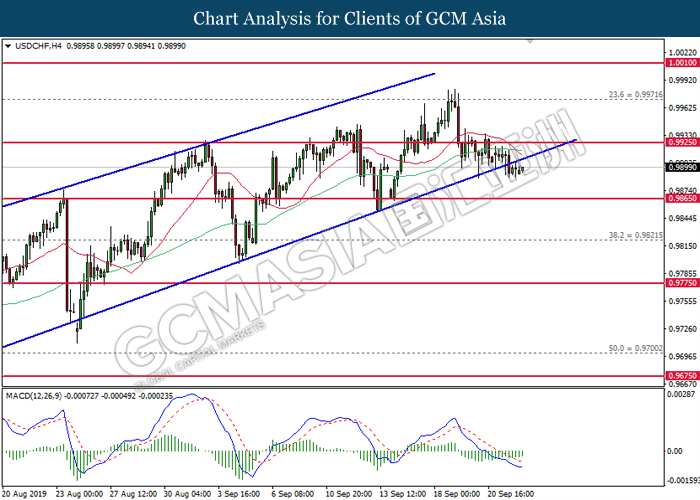This screenshot has width=700, height=500.
Task: Select the red 1.00100 price tag
Action: (682, 63)
